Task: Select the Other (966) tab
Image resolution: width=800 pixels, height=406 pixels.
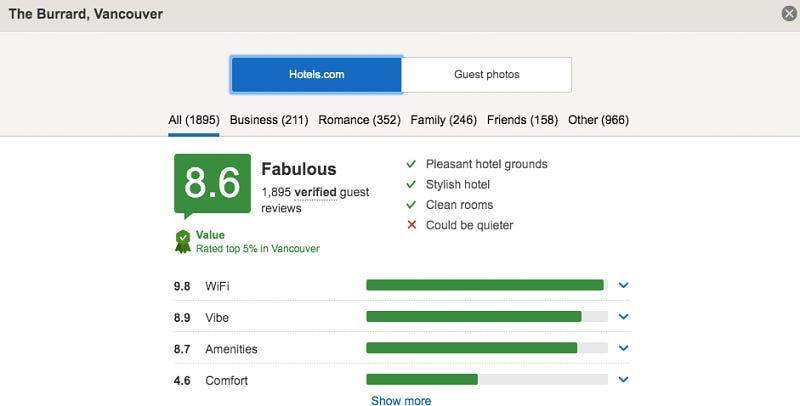Action: point(598,120)
